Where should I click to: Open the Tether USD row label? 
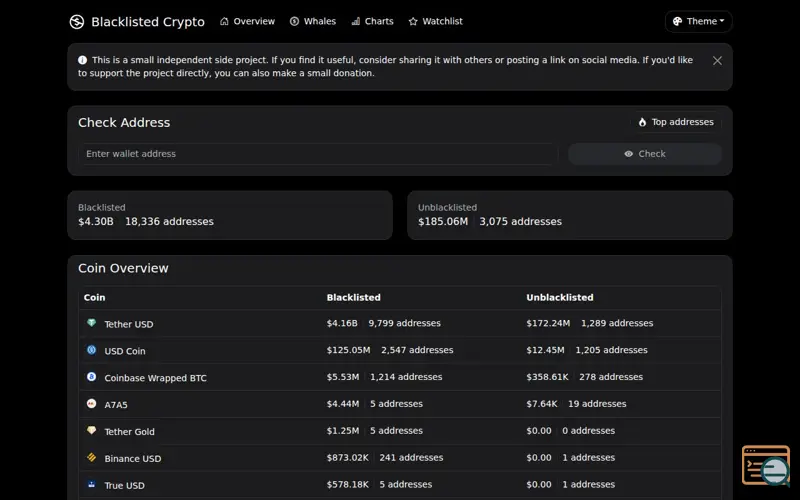click(129, 324)
